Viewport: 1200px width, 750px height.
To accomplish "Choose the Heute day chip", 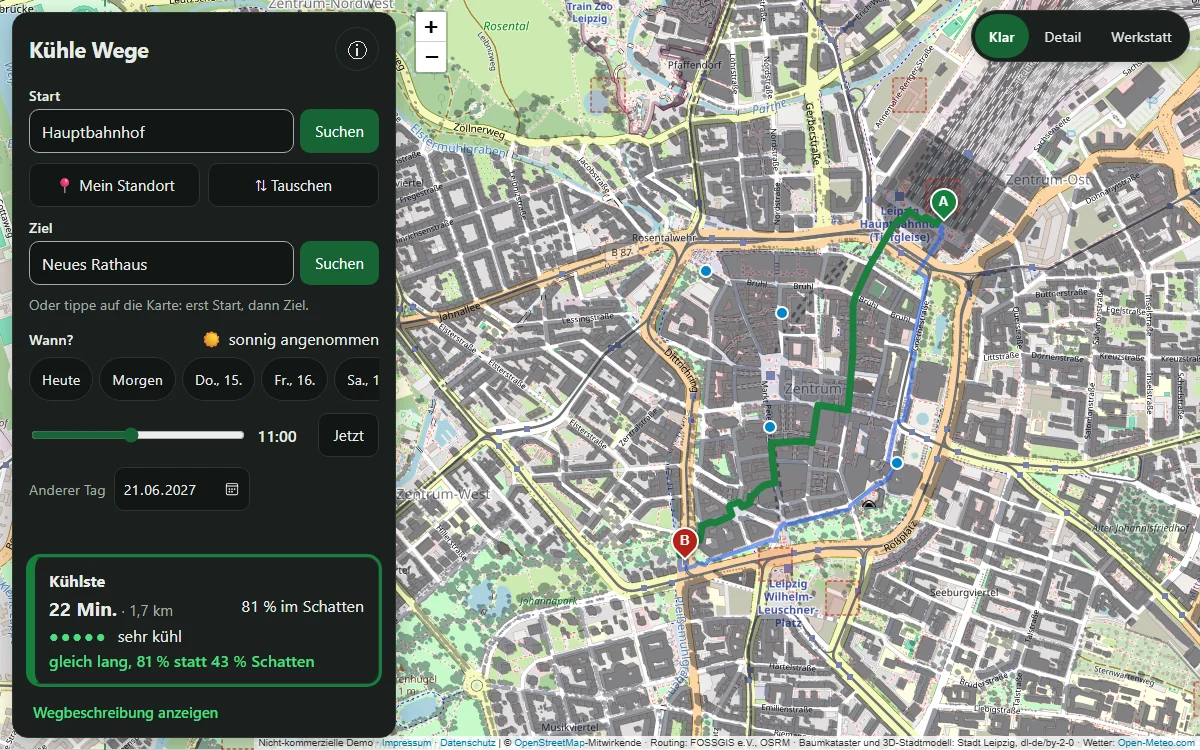I will click(x=61, y=380).
